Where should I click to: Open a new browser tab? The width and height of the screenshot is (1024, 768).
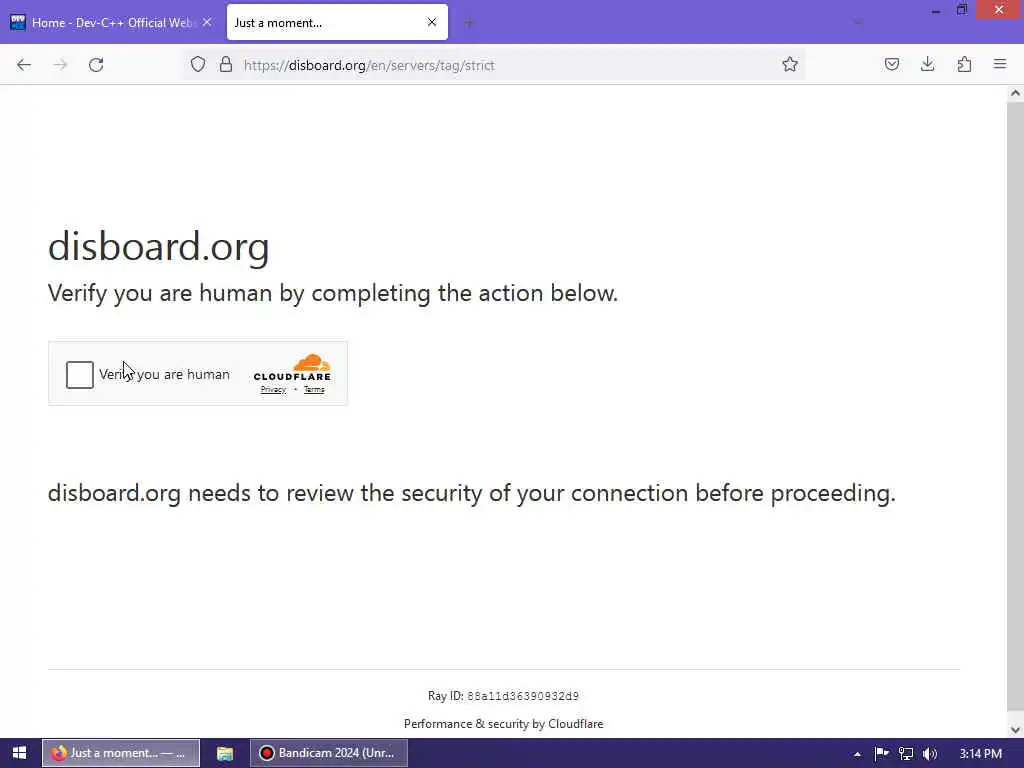[x=469, y=23]
